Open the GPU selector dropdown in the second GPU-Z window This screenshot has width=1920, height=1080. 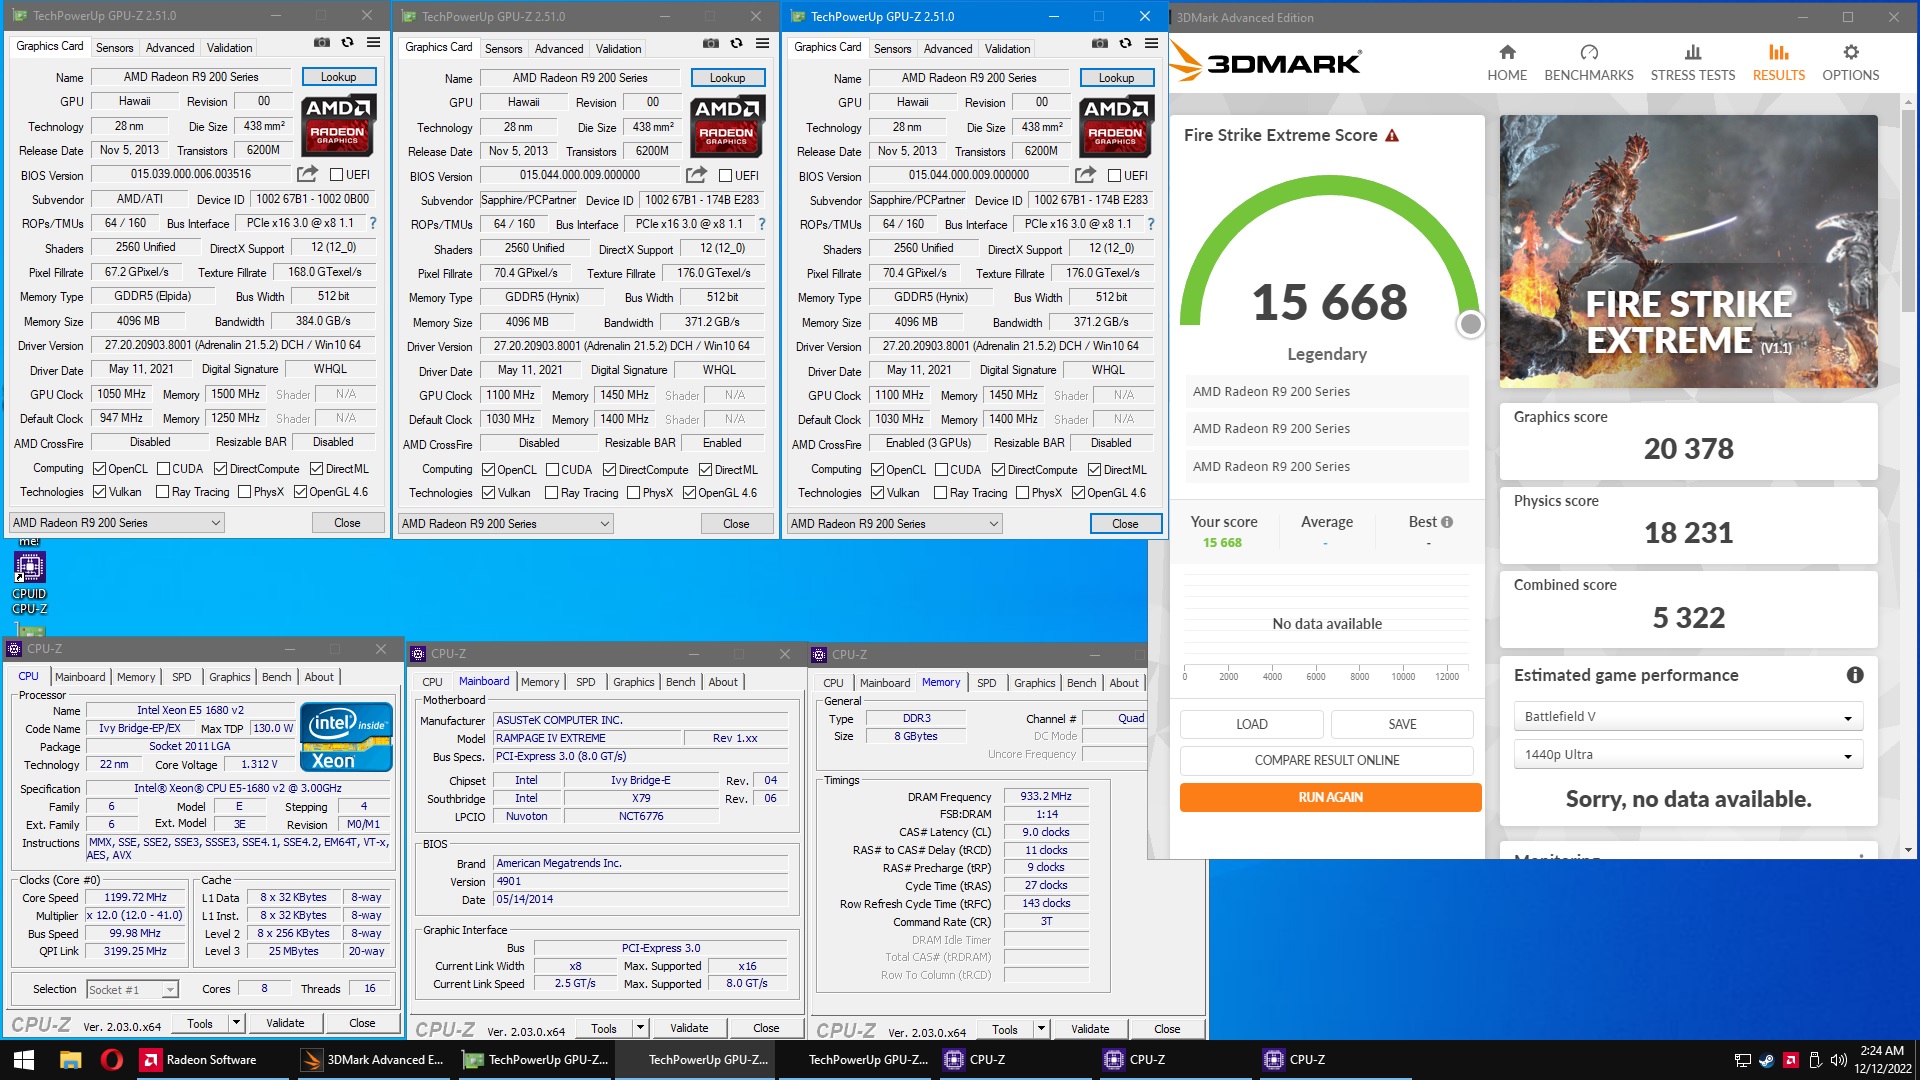click(505, 523)
